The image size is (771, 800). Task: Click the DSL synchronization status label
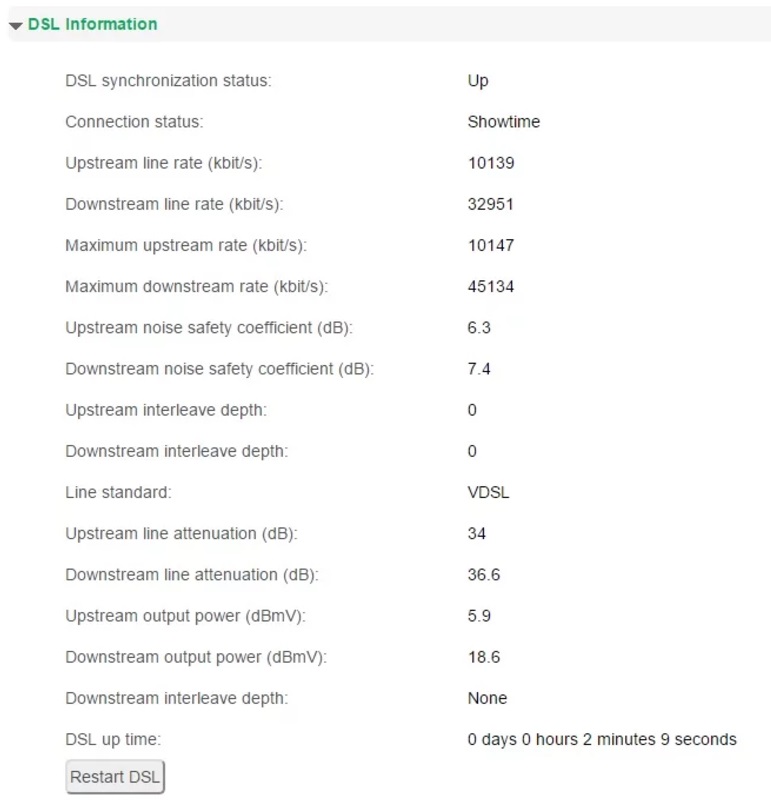pos(168,81)
